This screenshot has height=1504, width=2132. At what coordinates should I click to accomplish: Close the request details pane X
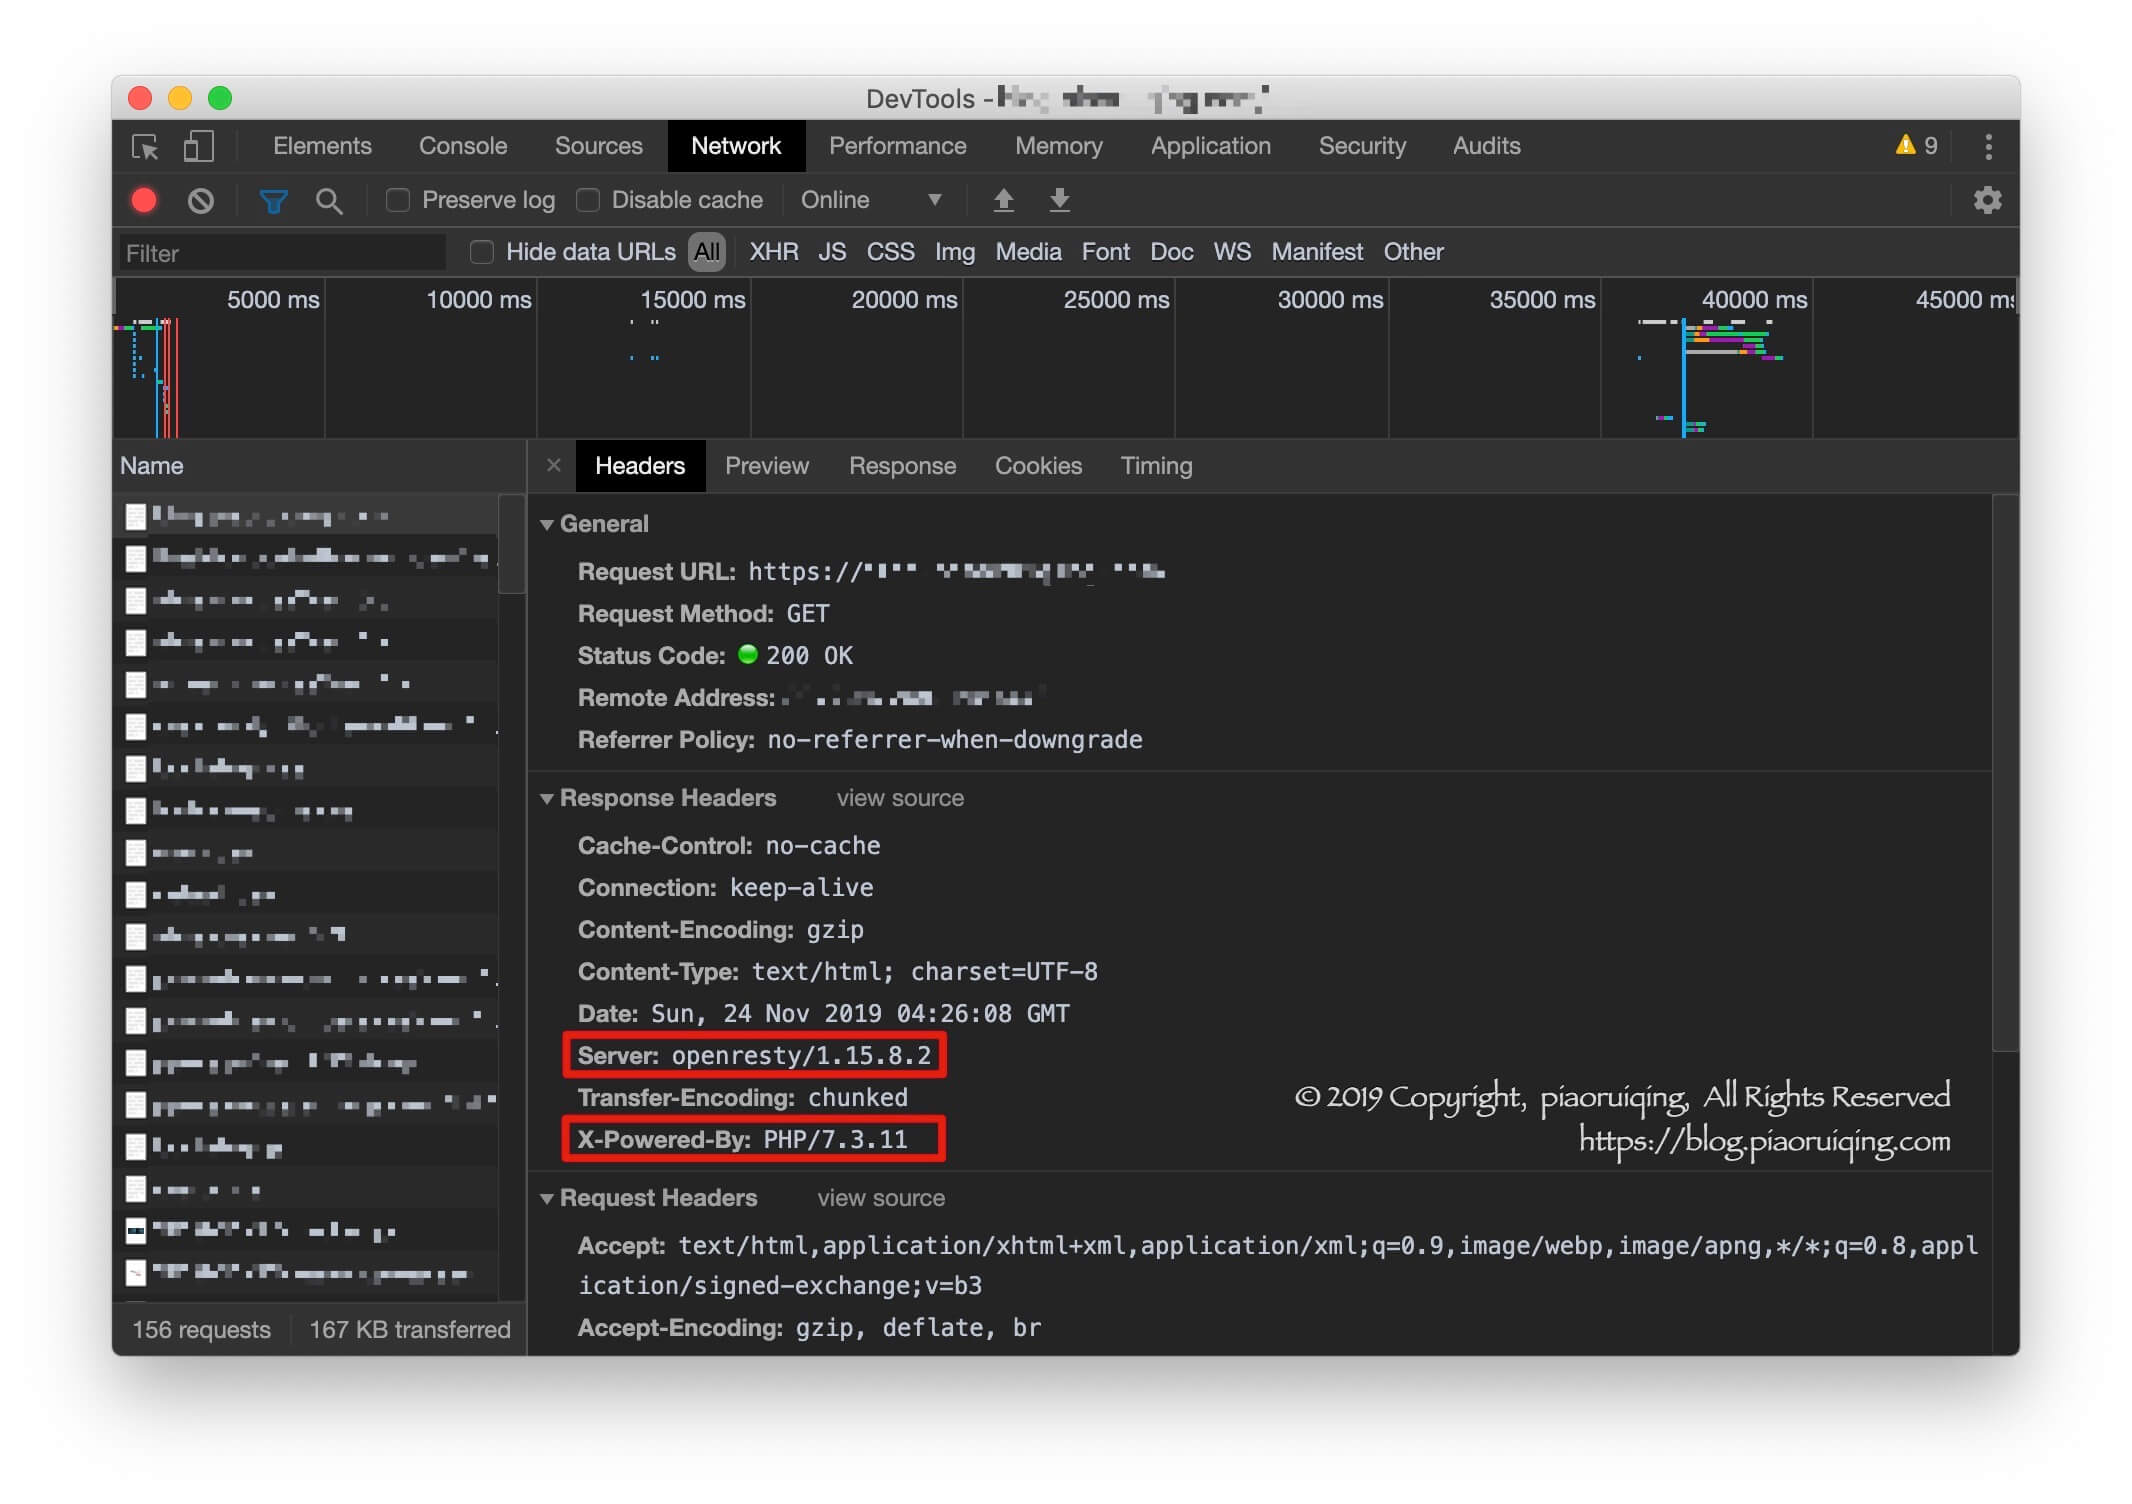click(553, 465)
